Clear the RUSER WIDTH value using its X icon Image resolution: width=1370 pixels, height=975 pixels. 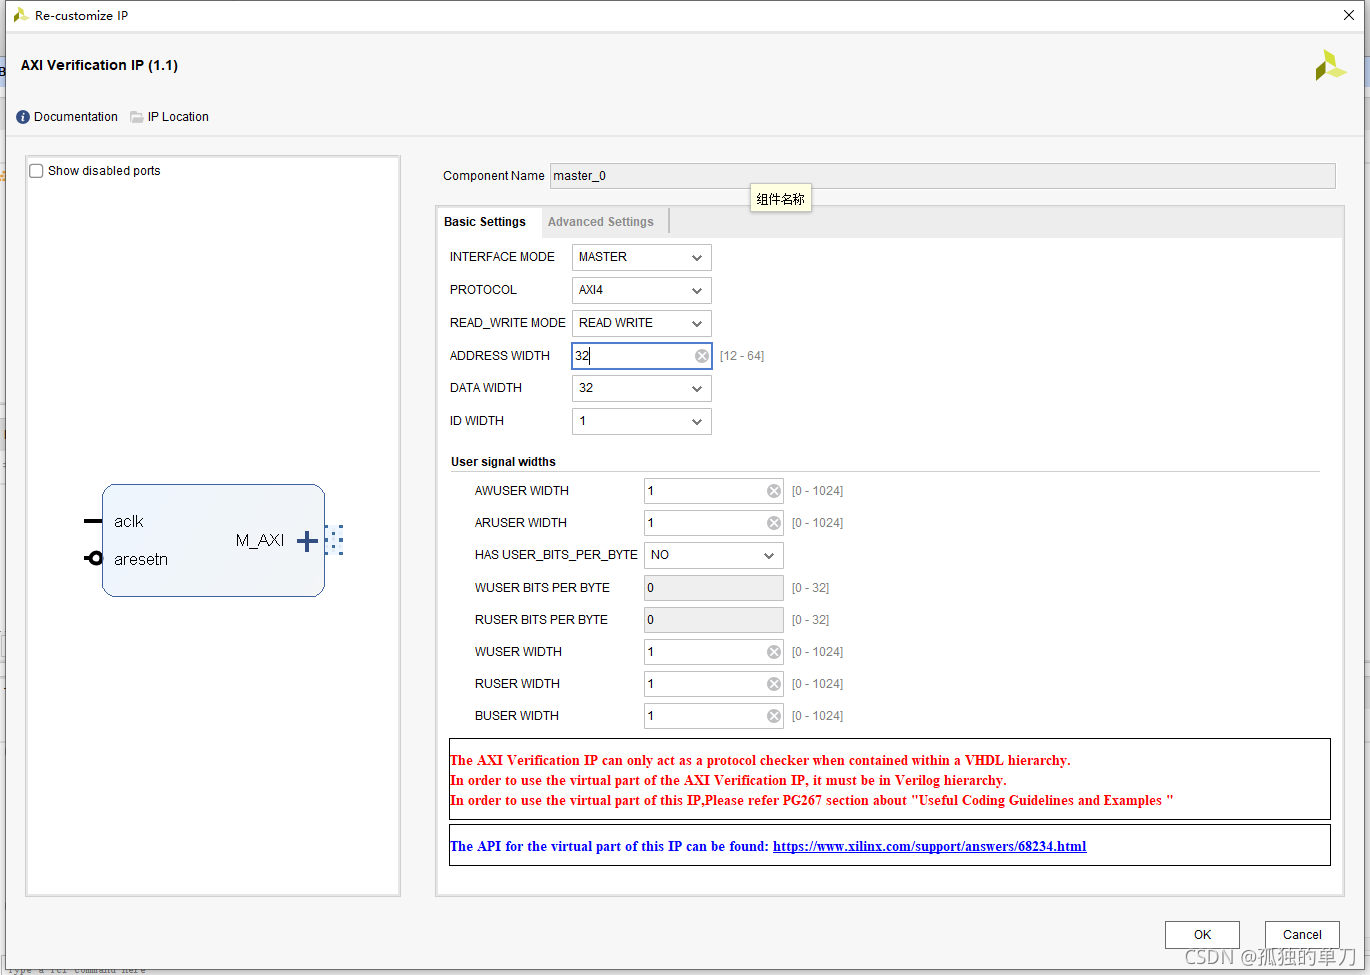(x=774, y=684)
